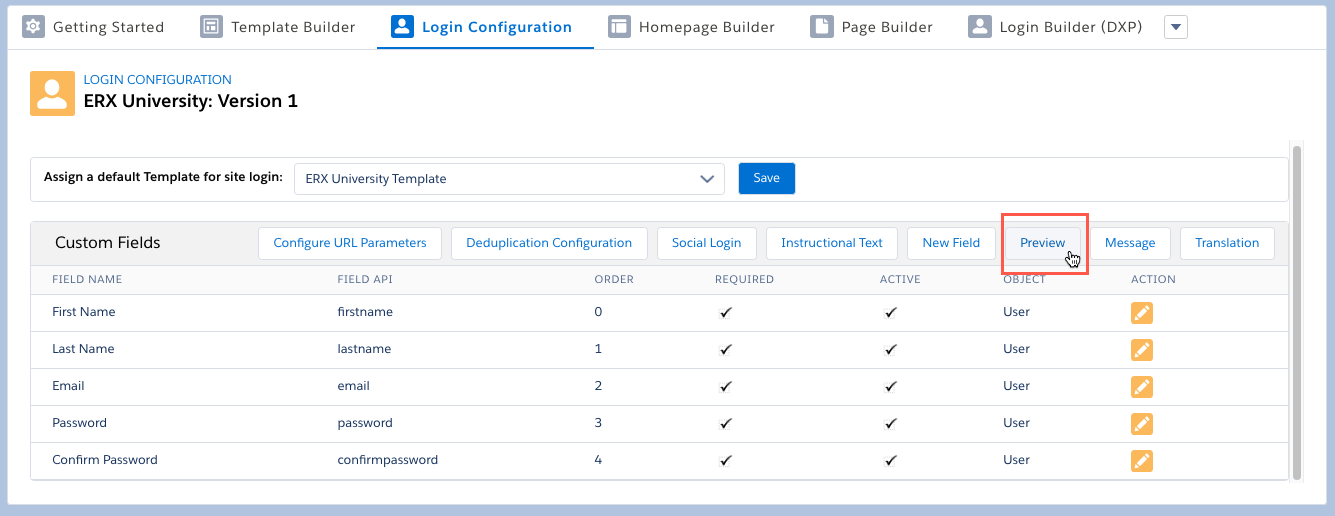
Task: Click the edit pencil icon for First Name
Action: pyautogui.click(x=1141, y=313)
